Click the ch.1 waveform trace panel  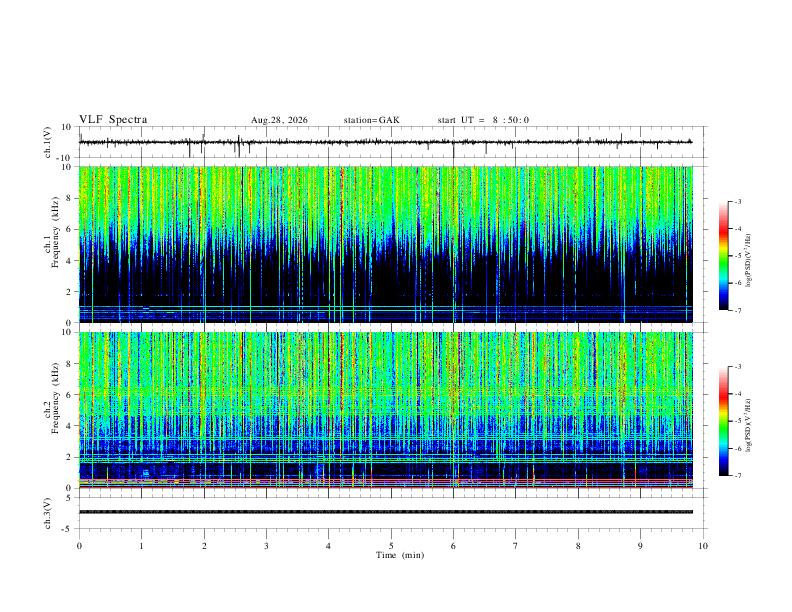(385, 142)
